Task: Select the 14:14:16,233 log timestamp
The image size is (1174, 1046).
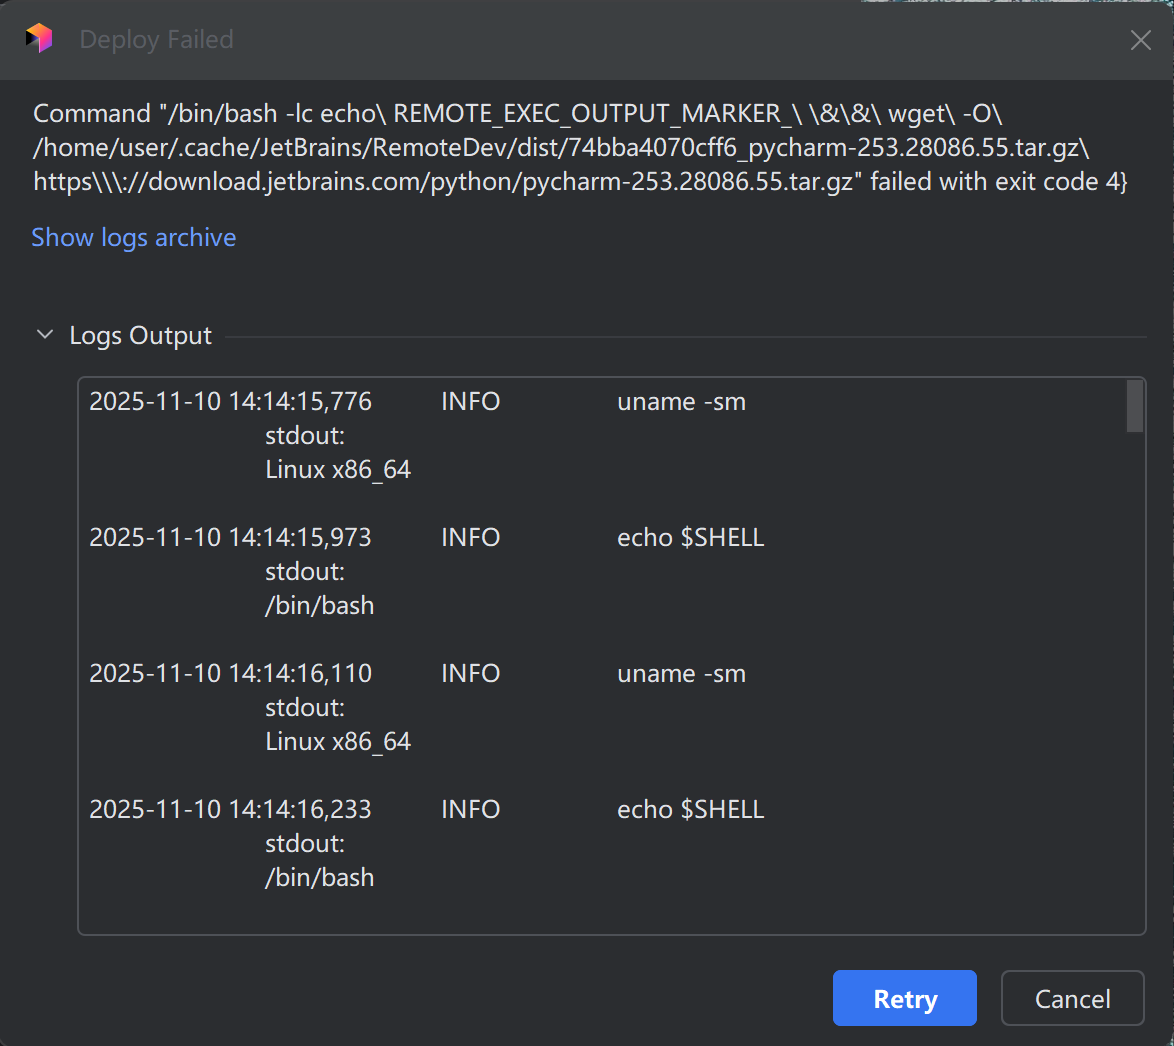Action: point(230,809)
